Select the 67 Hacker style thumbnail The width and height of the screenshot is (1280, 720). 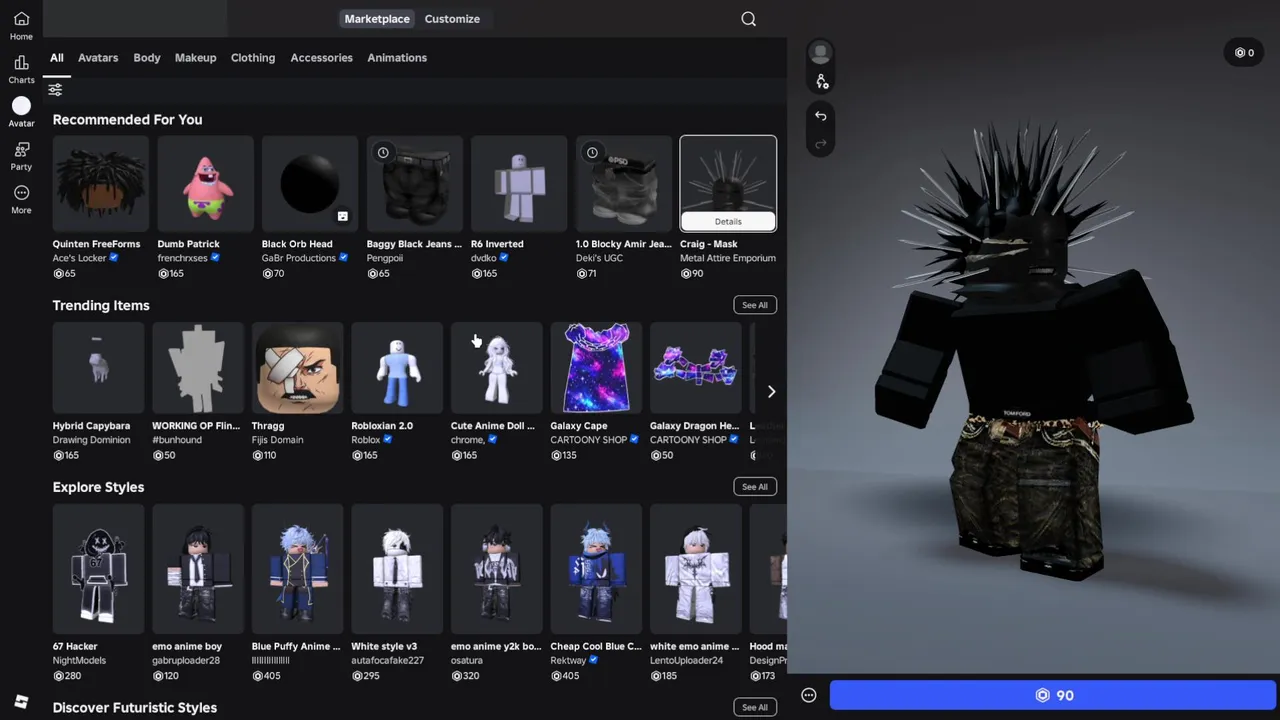(x=98, y=569)
